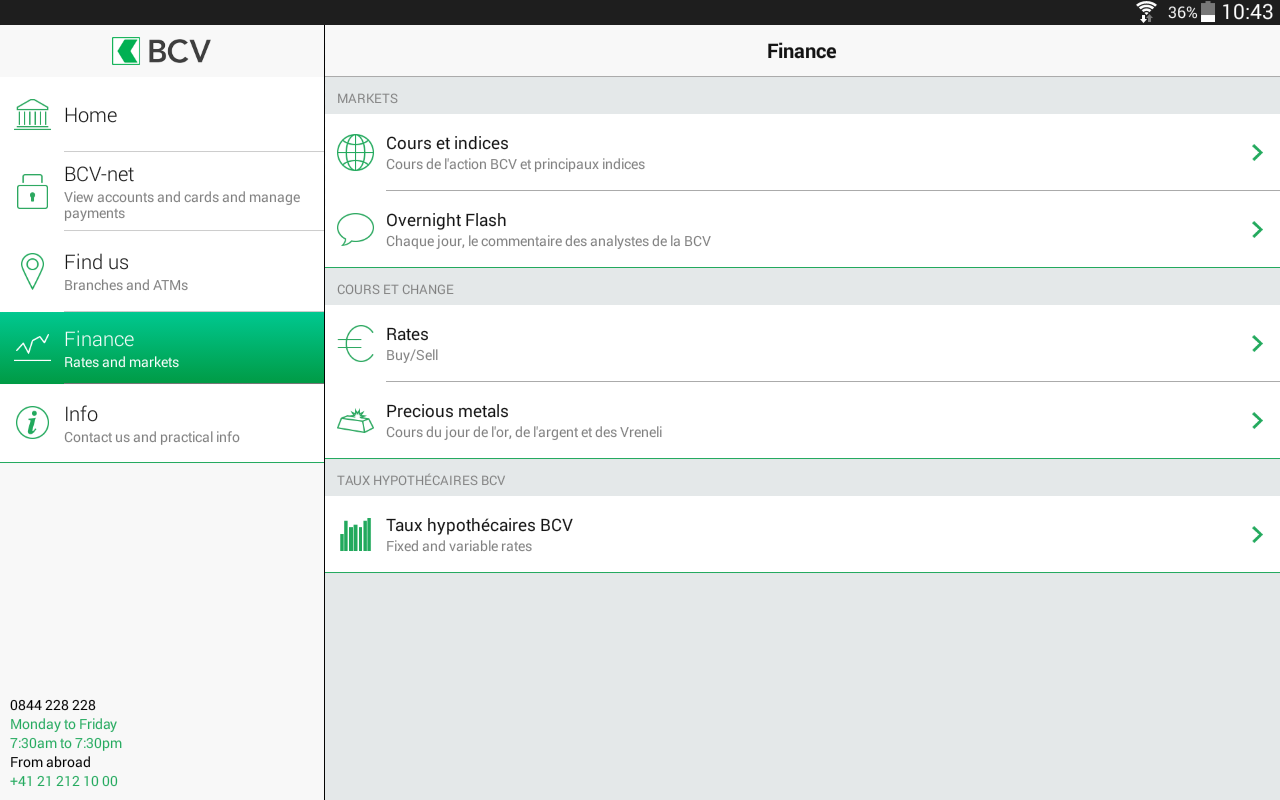Tap the 'From abroad' label
This screenshot has height=800, width=1280.
tap(50, 762)
